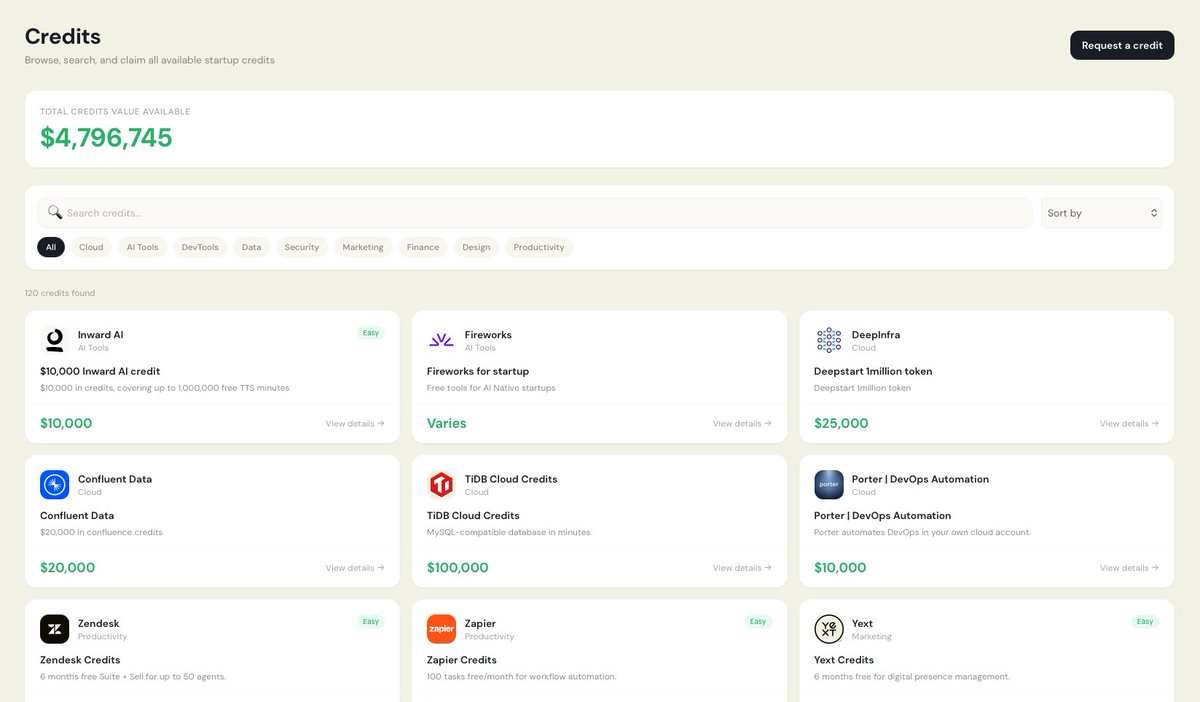Click the Easy badge on Zendesk card
The image size is (1200, 702).
click(x=371, y=621)
